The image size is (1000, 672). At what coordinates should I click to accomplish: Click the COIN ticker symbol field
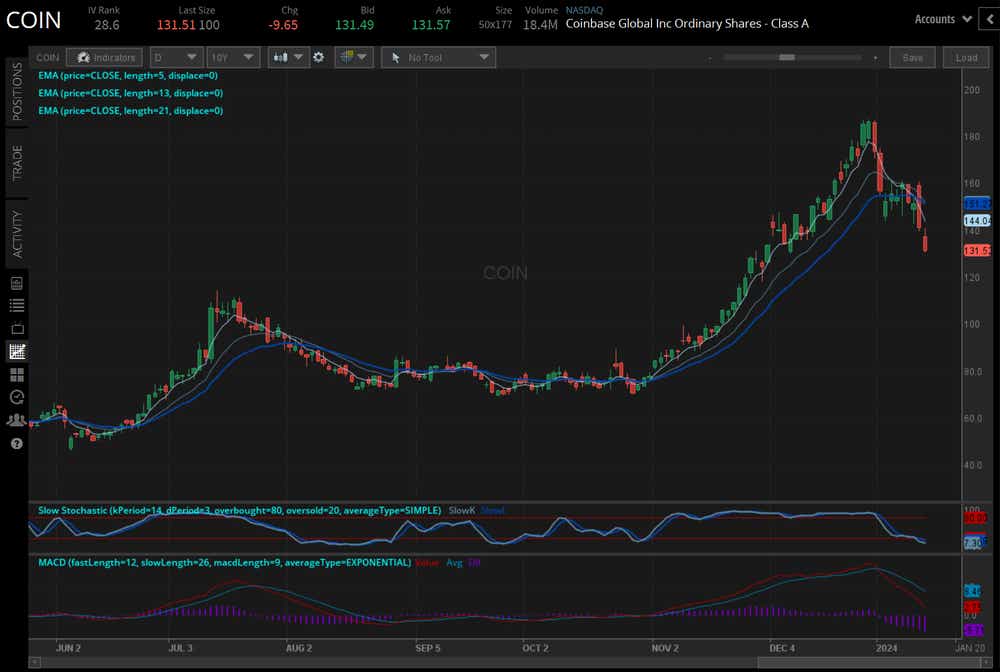pos(48,58)
